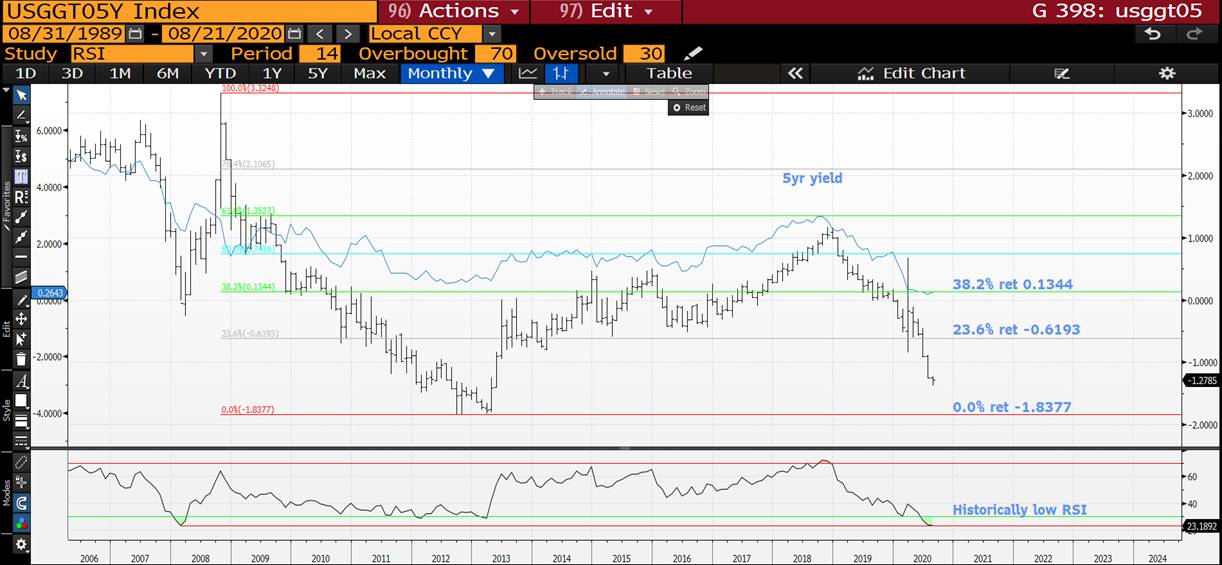The height and width of the screenshot is (565, 1222).
Task: Click the colored dots mode icon
Action: click(21, 523)
